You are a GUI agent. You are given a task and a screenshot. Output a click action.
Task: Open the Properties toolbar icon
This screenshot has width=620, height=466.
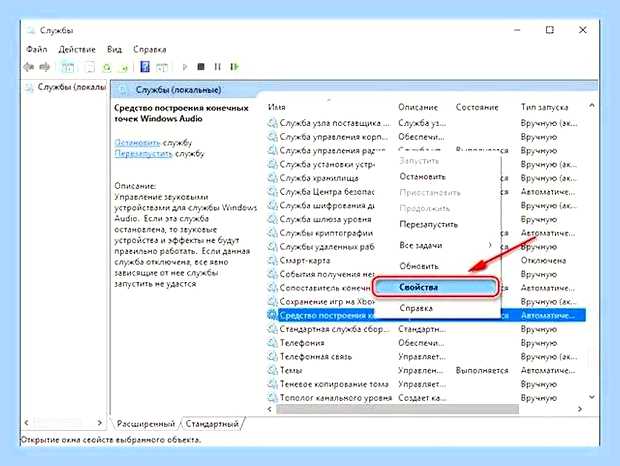(x=90, y=68)
